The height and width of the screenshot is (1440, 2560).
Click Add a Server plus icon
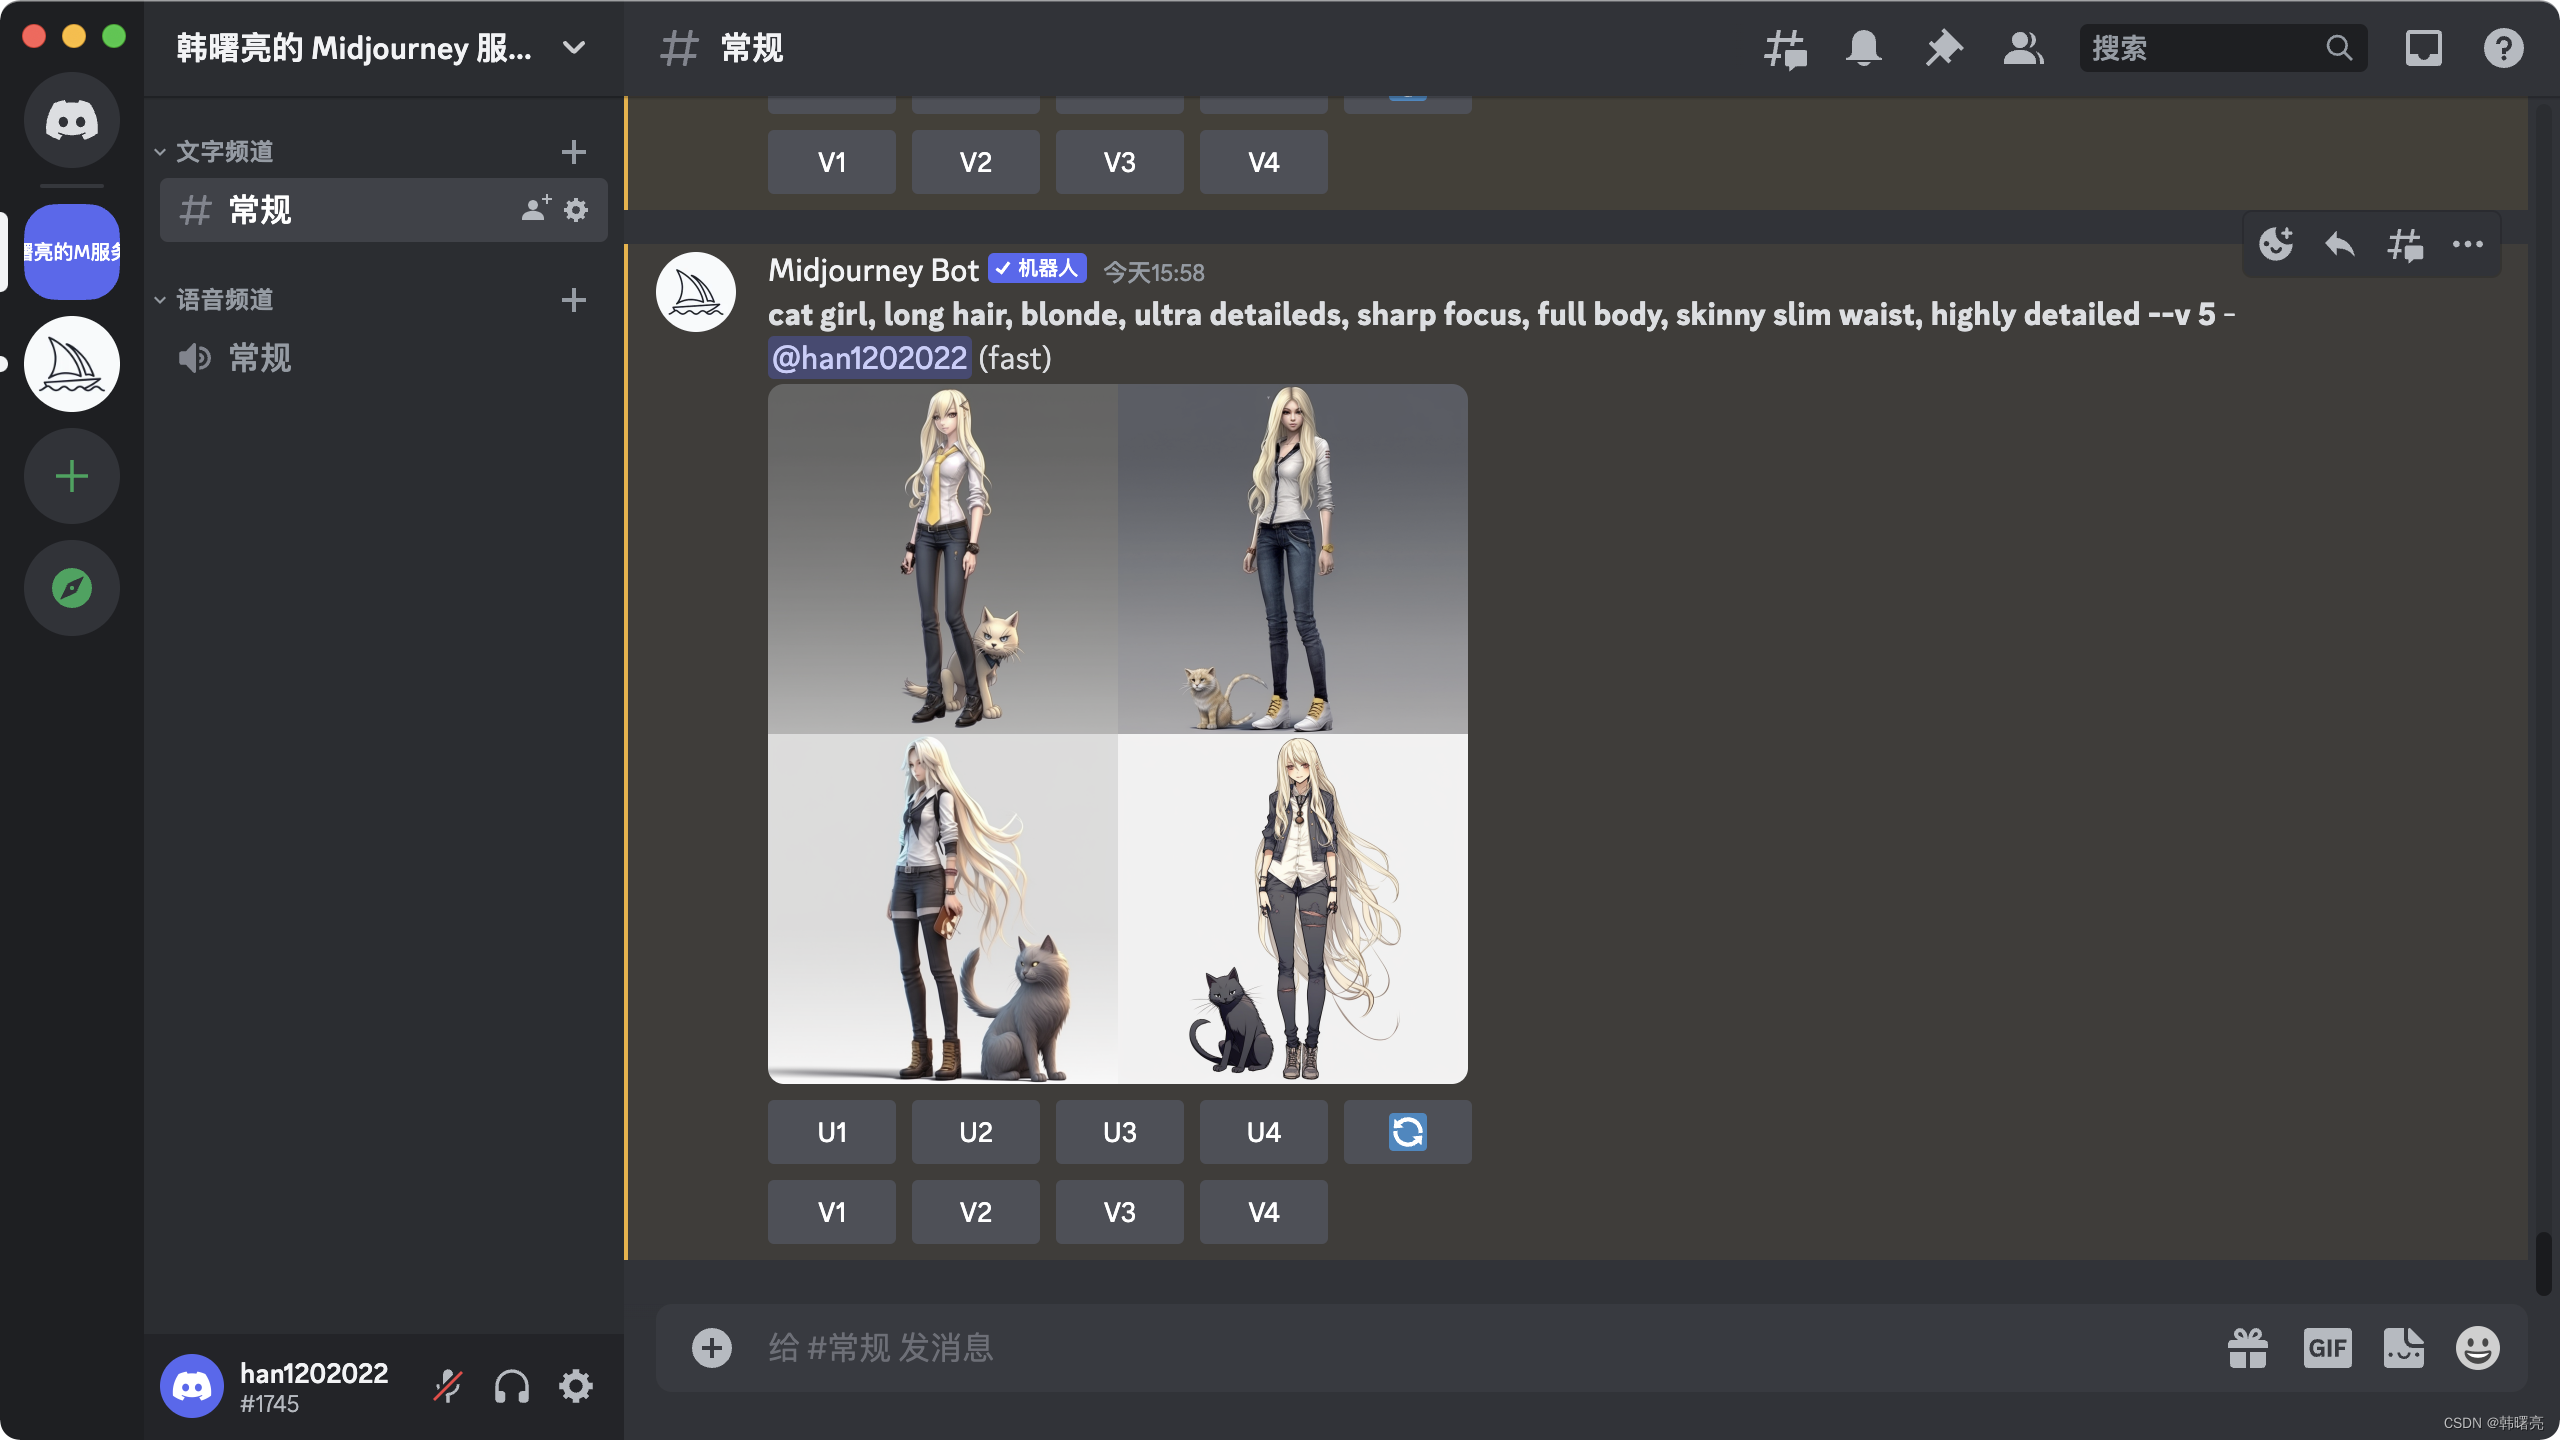point(72,476)
